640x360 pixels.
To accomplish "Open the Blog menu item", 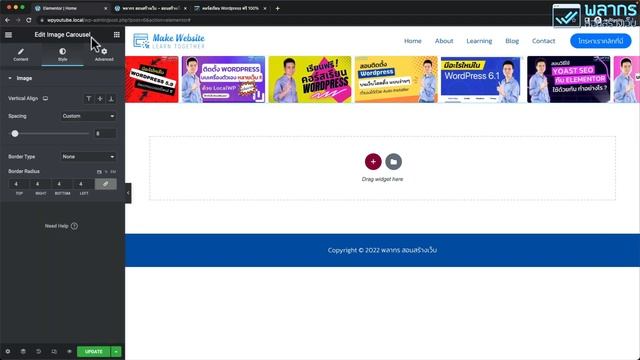I will point(512,41).
